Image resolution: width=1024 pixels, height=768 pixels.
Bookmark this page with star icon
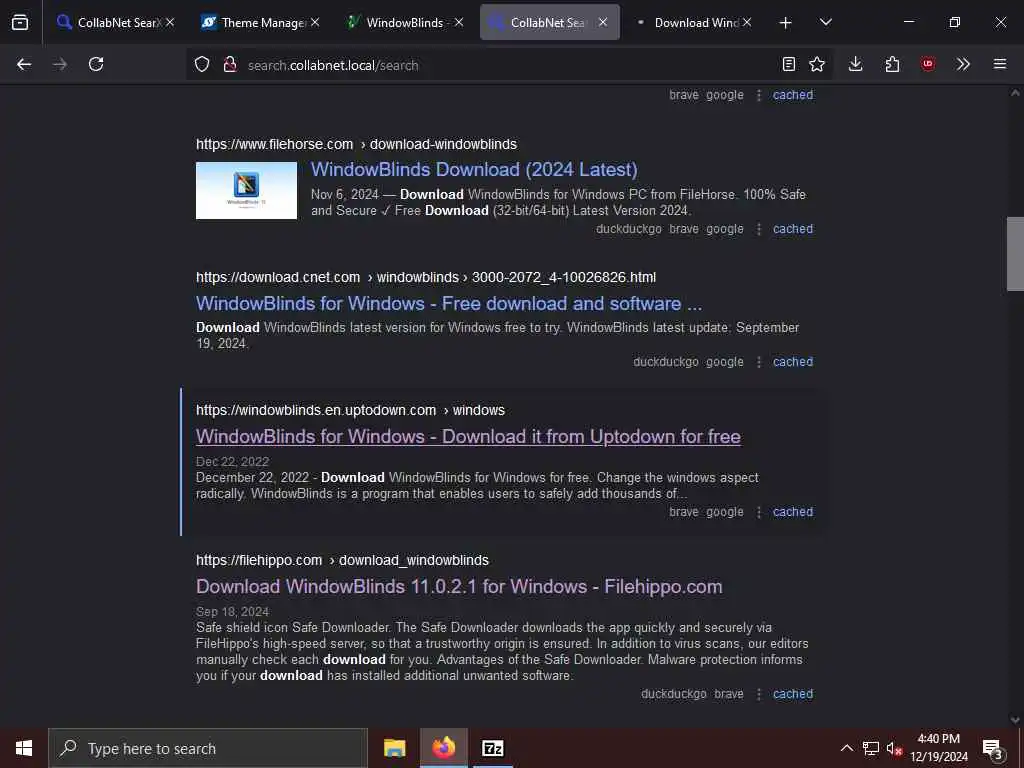point(817,64)
